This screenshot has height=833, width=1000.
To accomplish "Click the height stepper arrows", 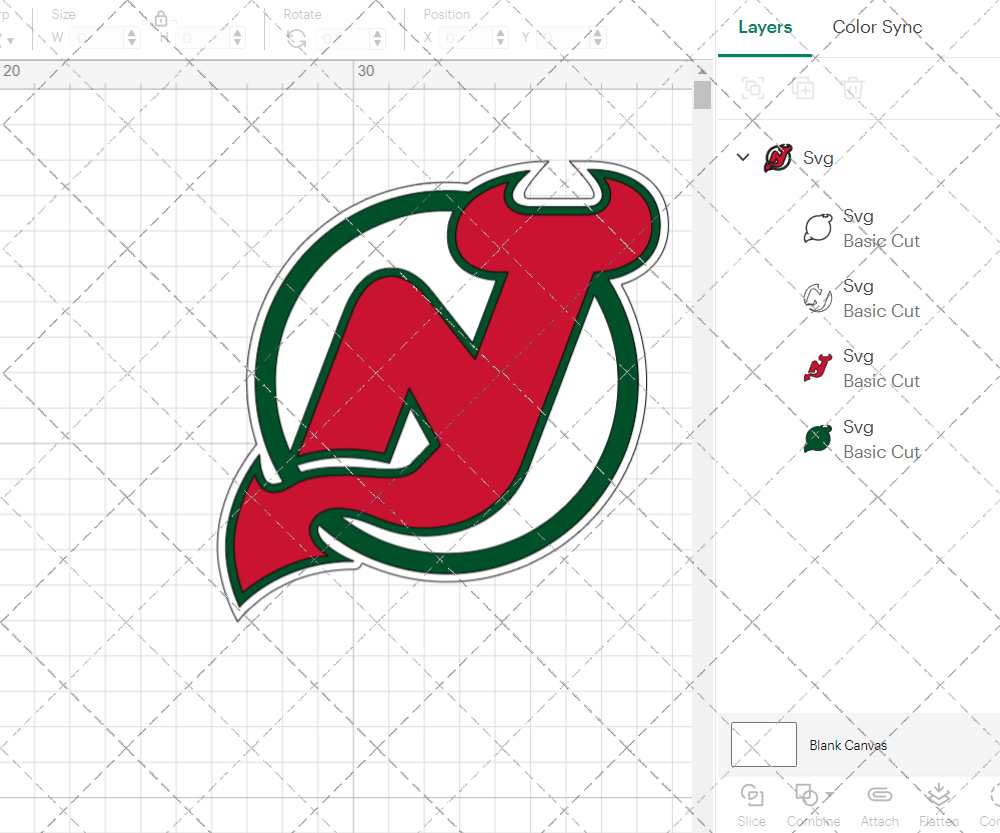I will coord(237,38).
